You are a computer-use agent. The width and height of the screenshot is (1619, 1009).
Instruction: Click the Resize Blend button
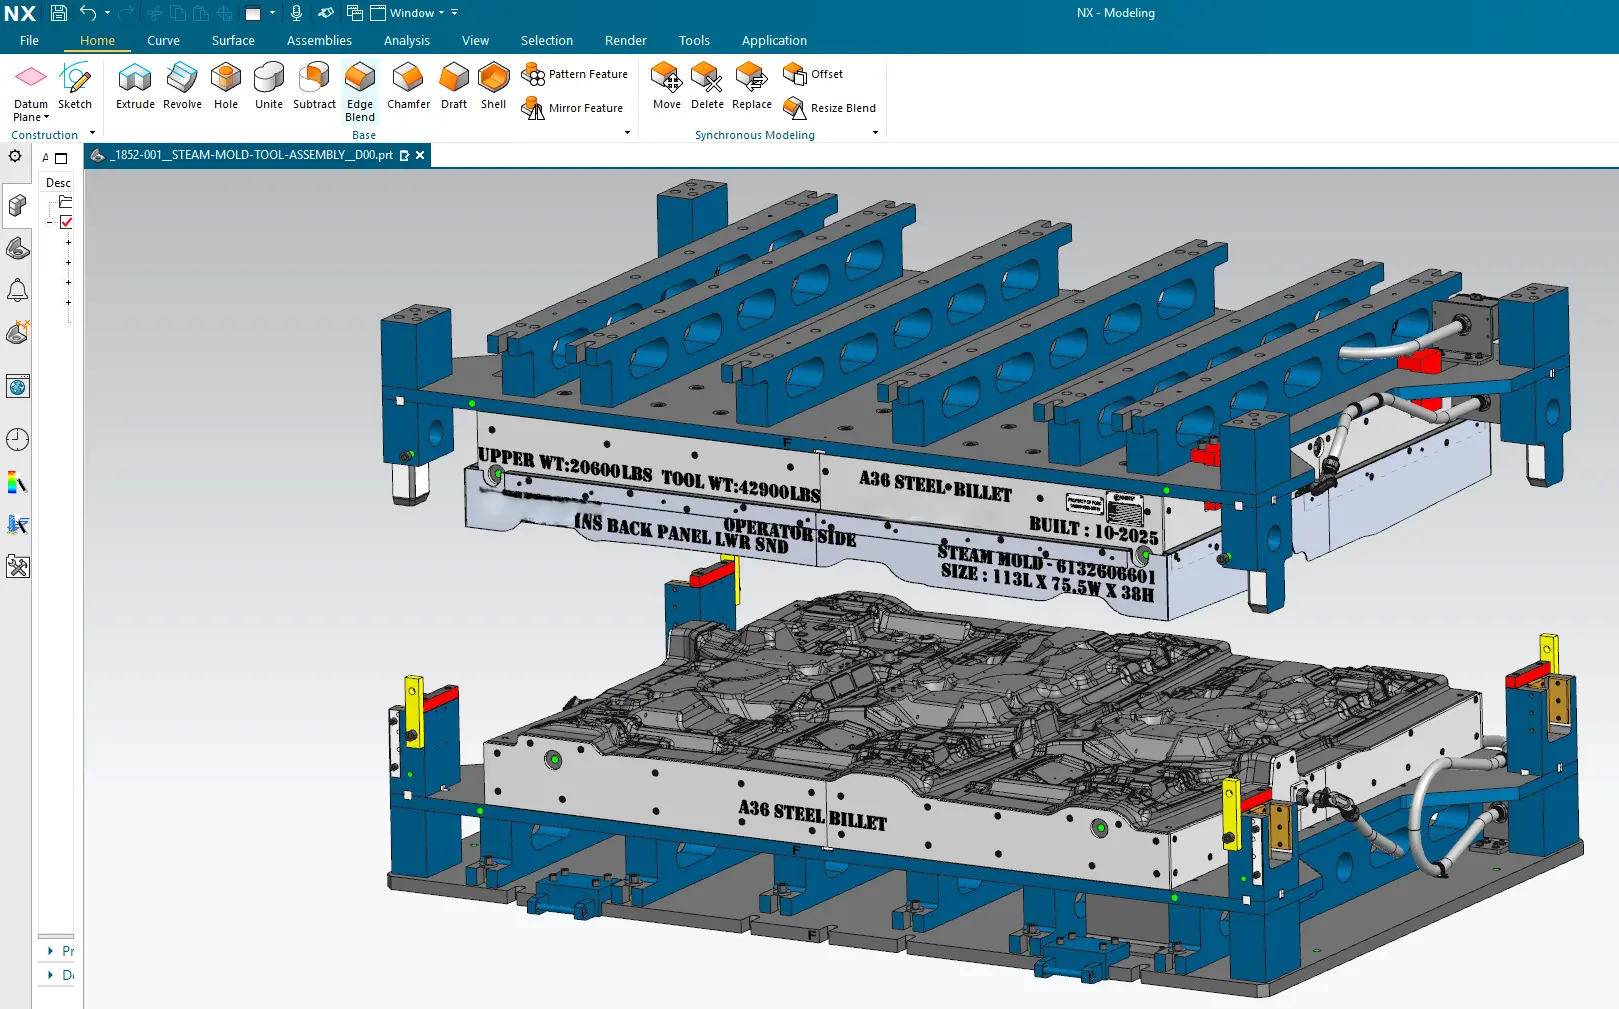(x=830, y=108)
